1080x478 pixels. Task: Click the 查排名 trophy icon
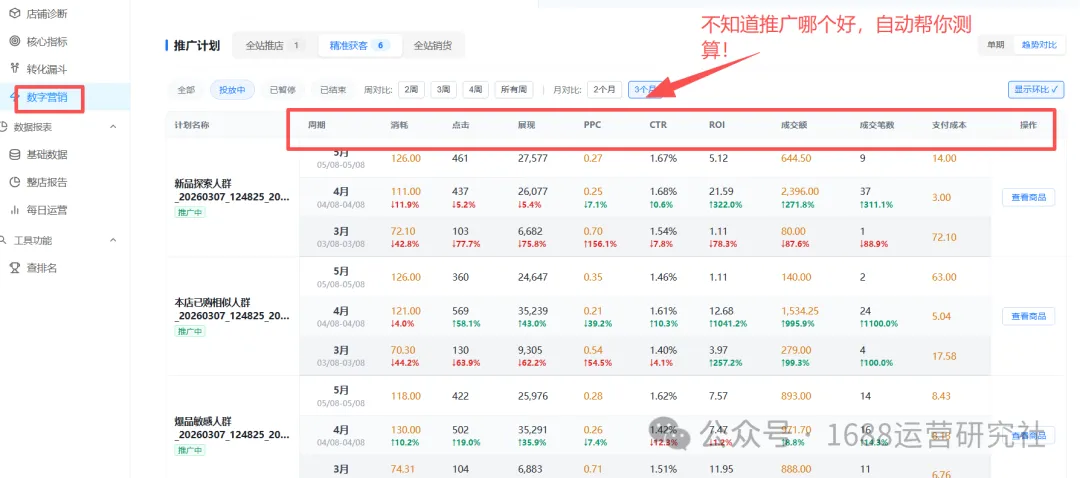(x=14, y=268)
